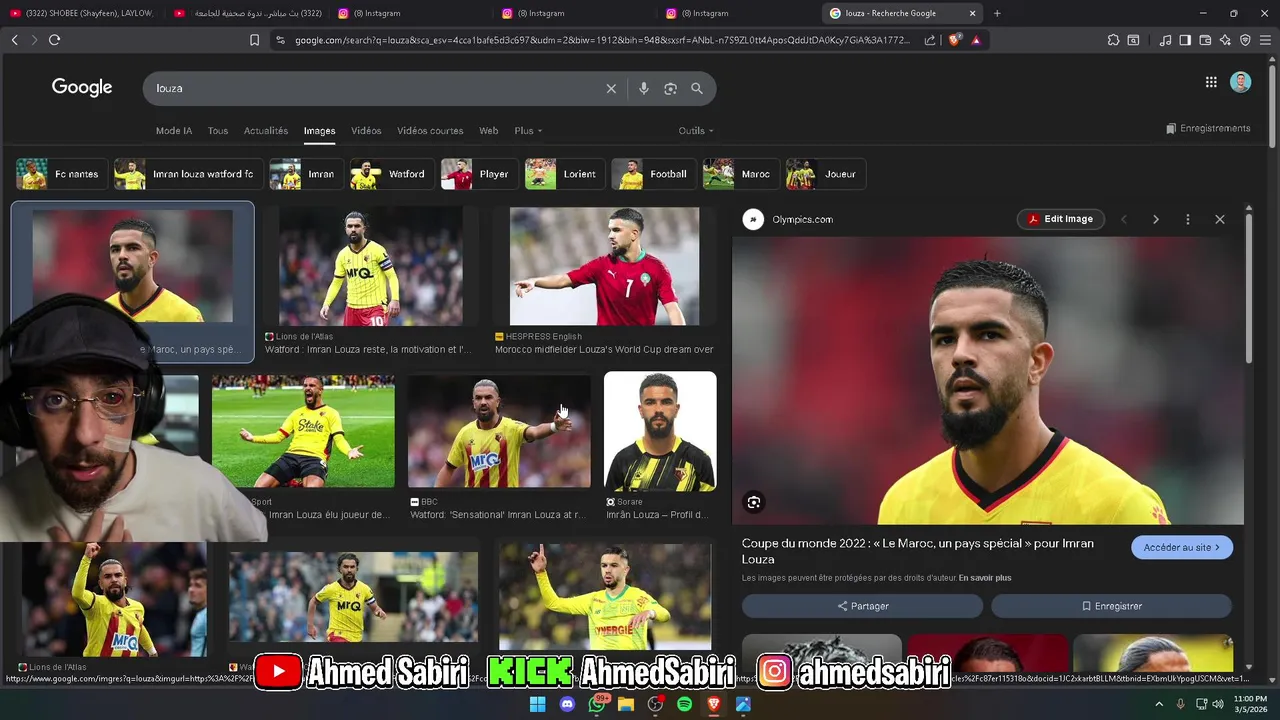This screenshot has height=720, width=1280.
Task: Switch to the Actualités tab
Action: [266, 131]
